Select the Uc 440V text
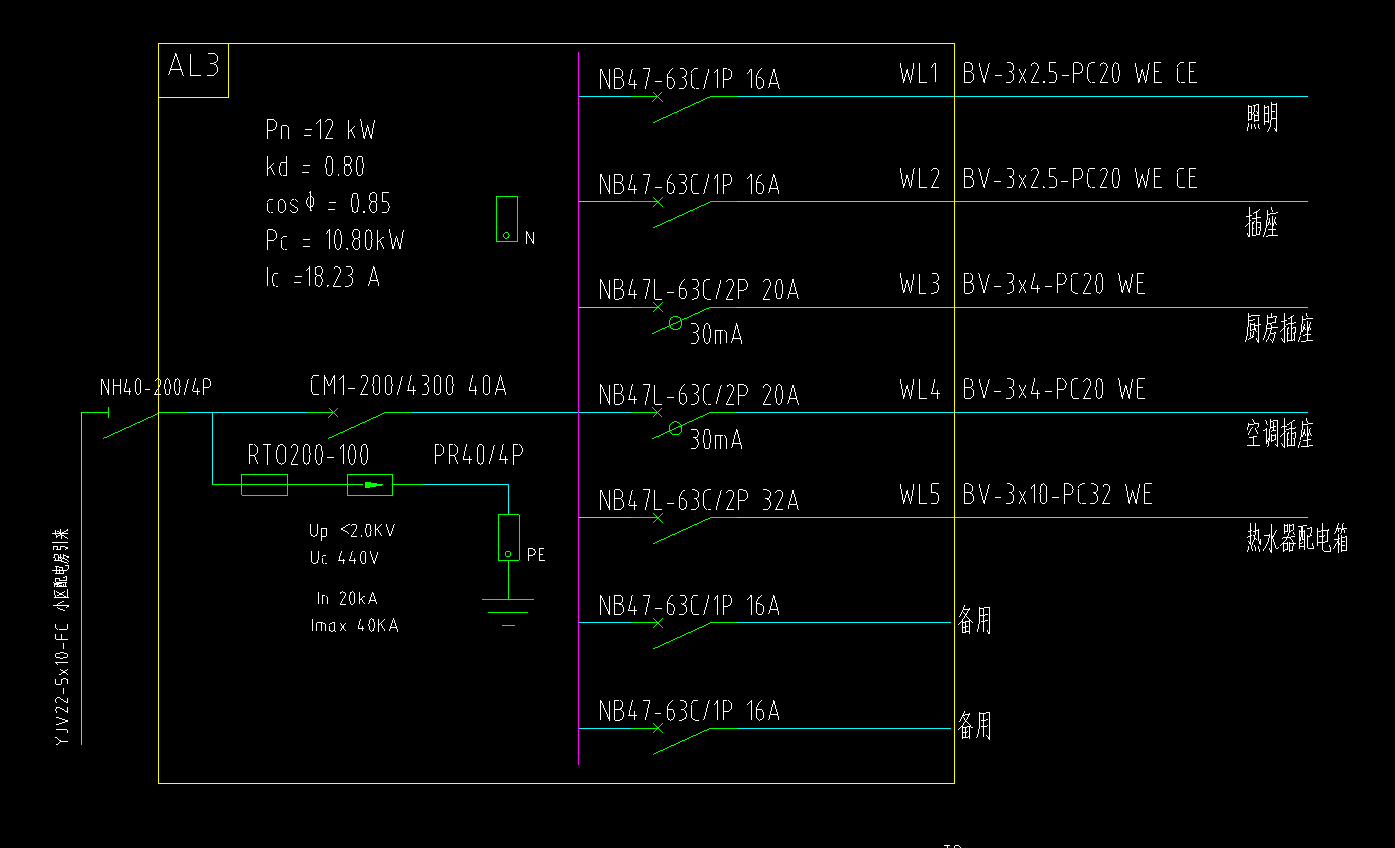 coord(343,558)
